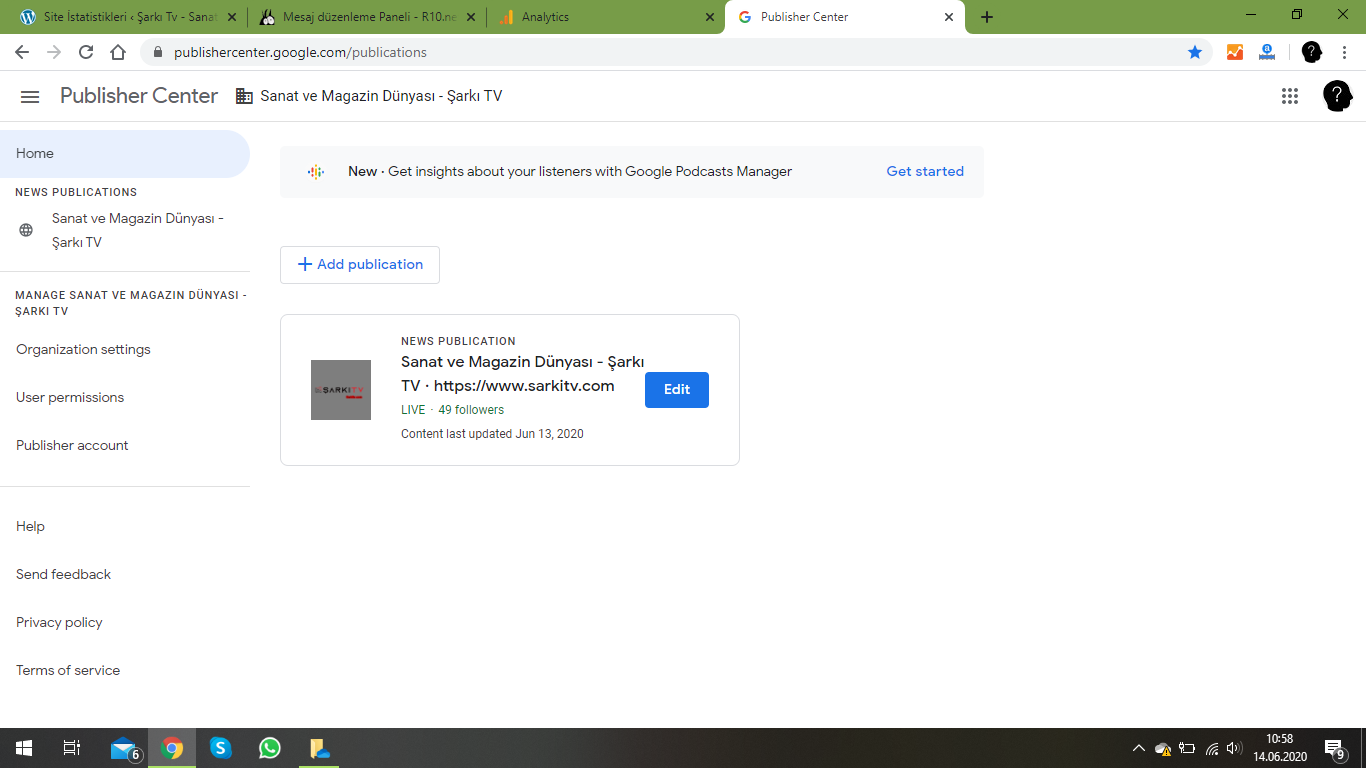1366x768 pixels.
Task: Open Chrome's three-dot menu
Action: tap(1344, 52)
